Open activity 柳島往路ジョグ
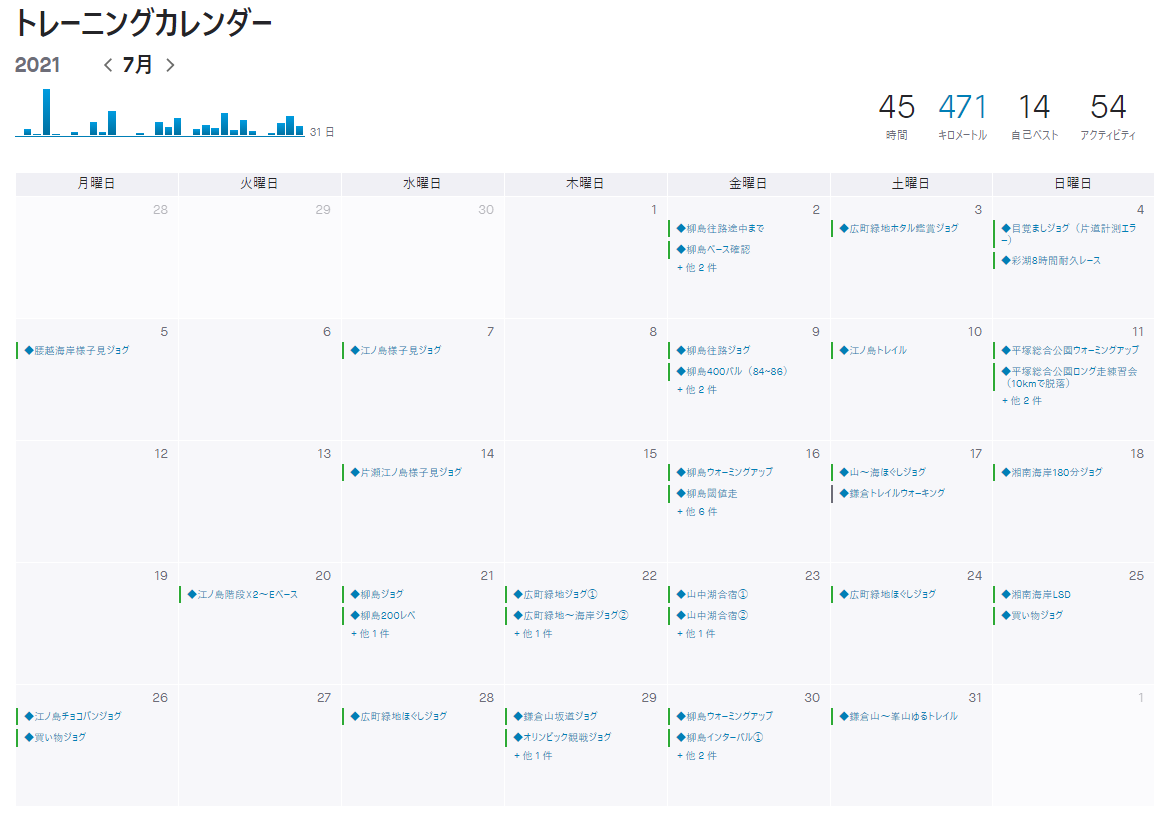The width and height of the screenshot is (1165, 816). (x=713, y=350)
